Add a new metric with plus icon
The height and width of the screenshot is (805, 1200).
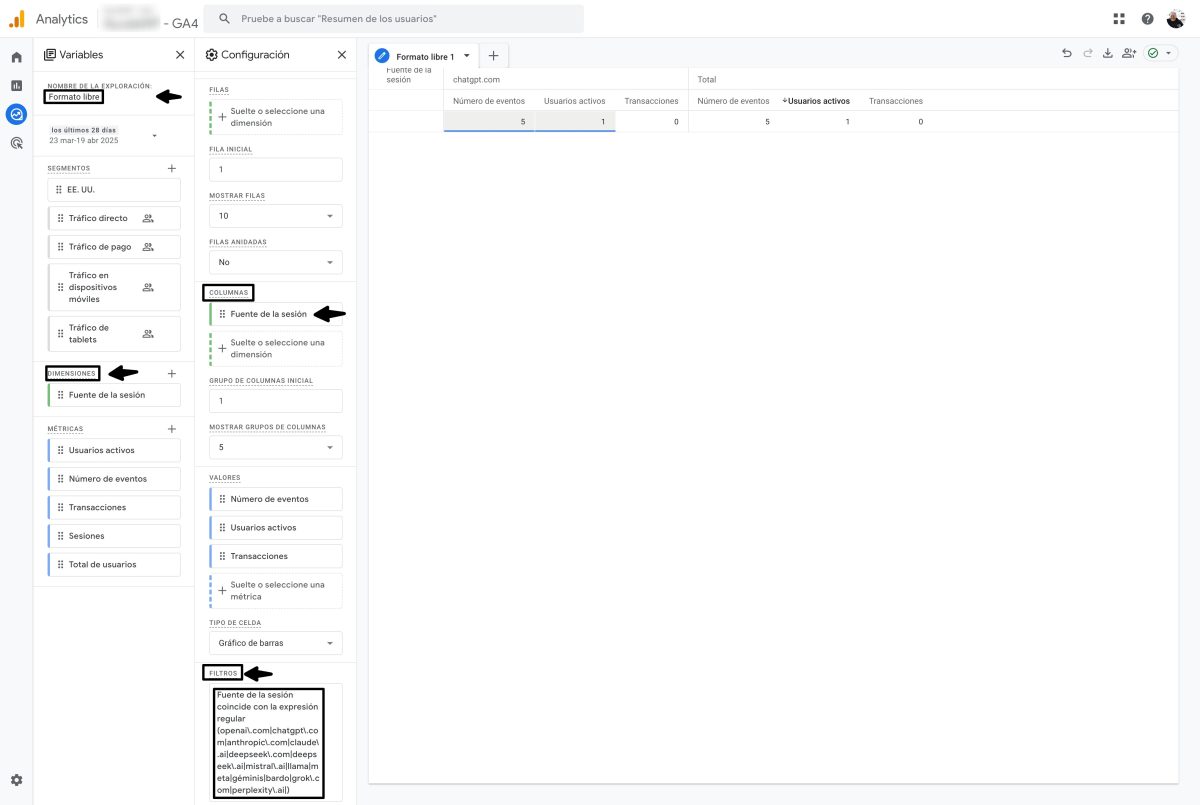172,429
